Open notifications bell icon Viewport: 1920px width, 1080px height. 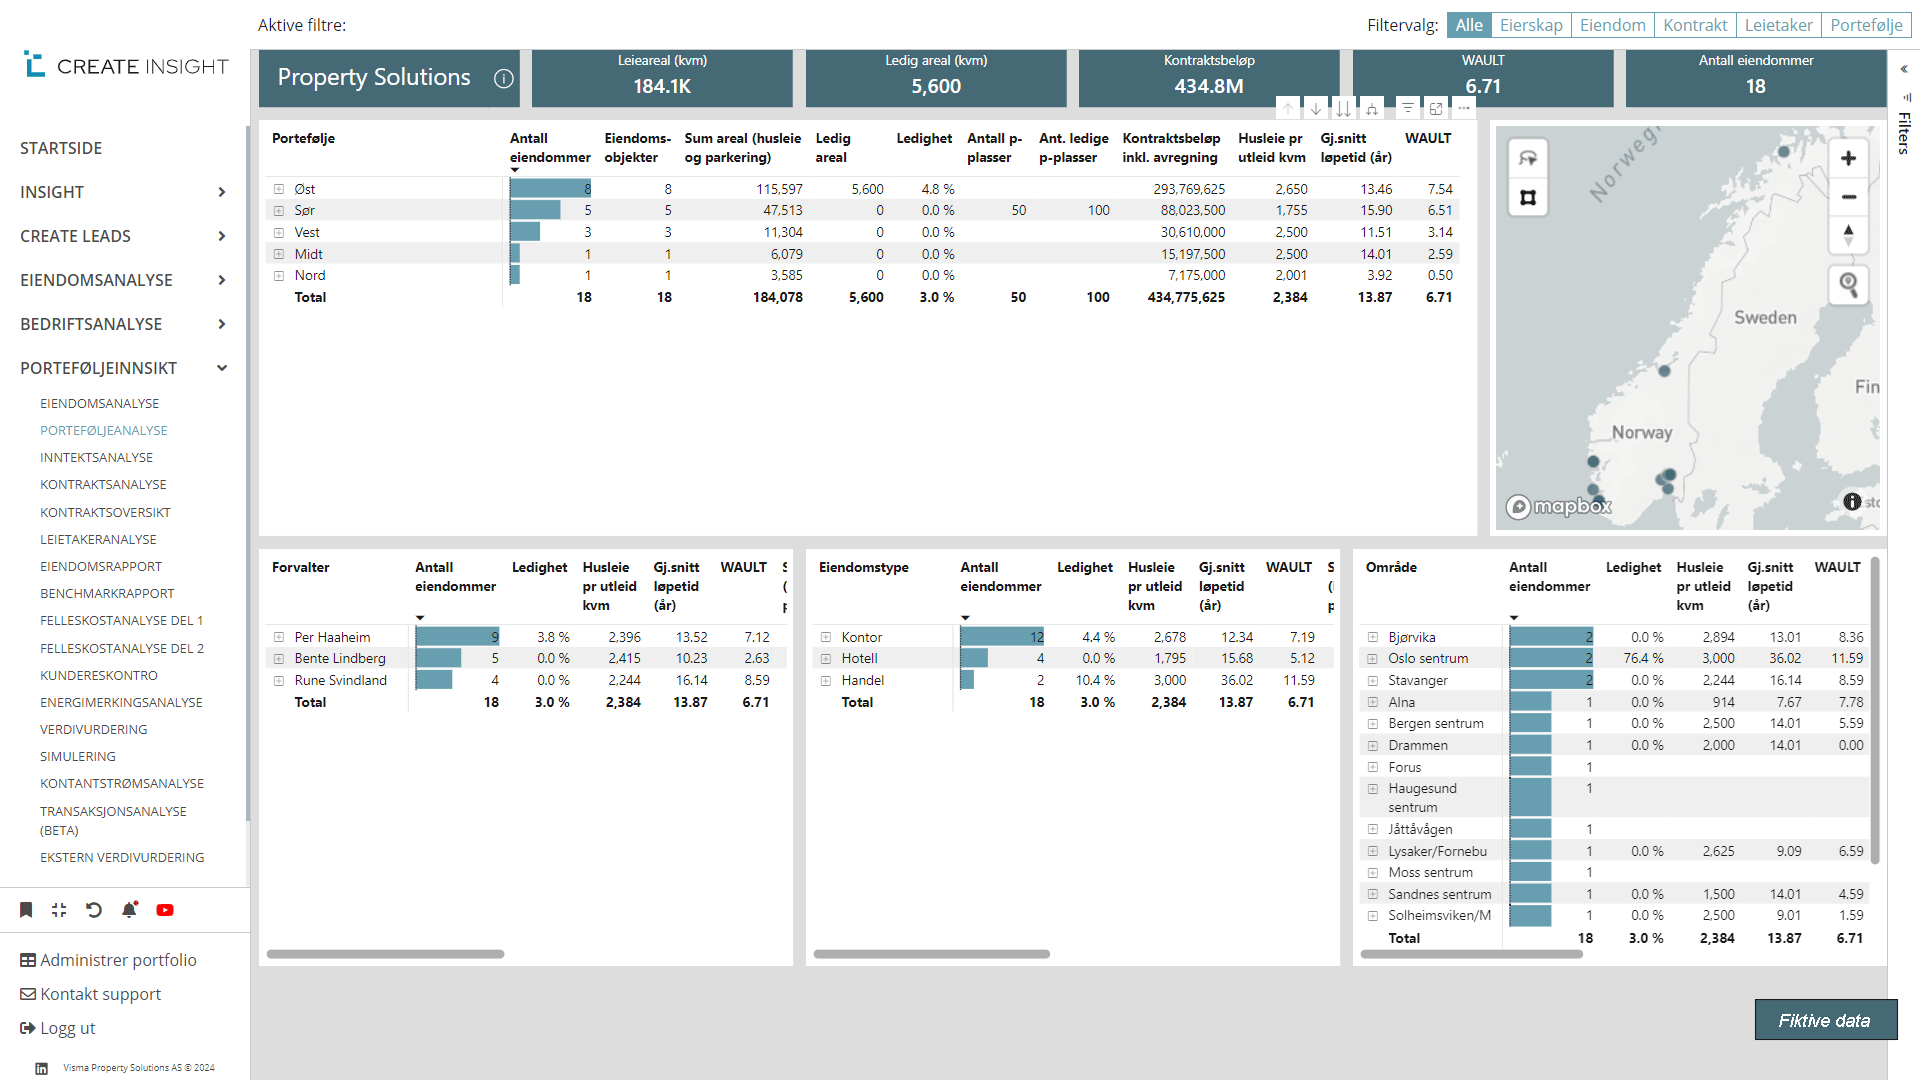point(129,910)
